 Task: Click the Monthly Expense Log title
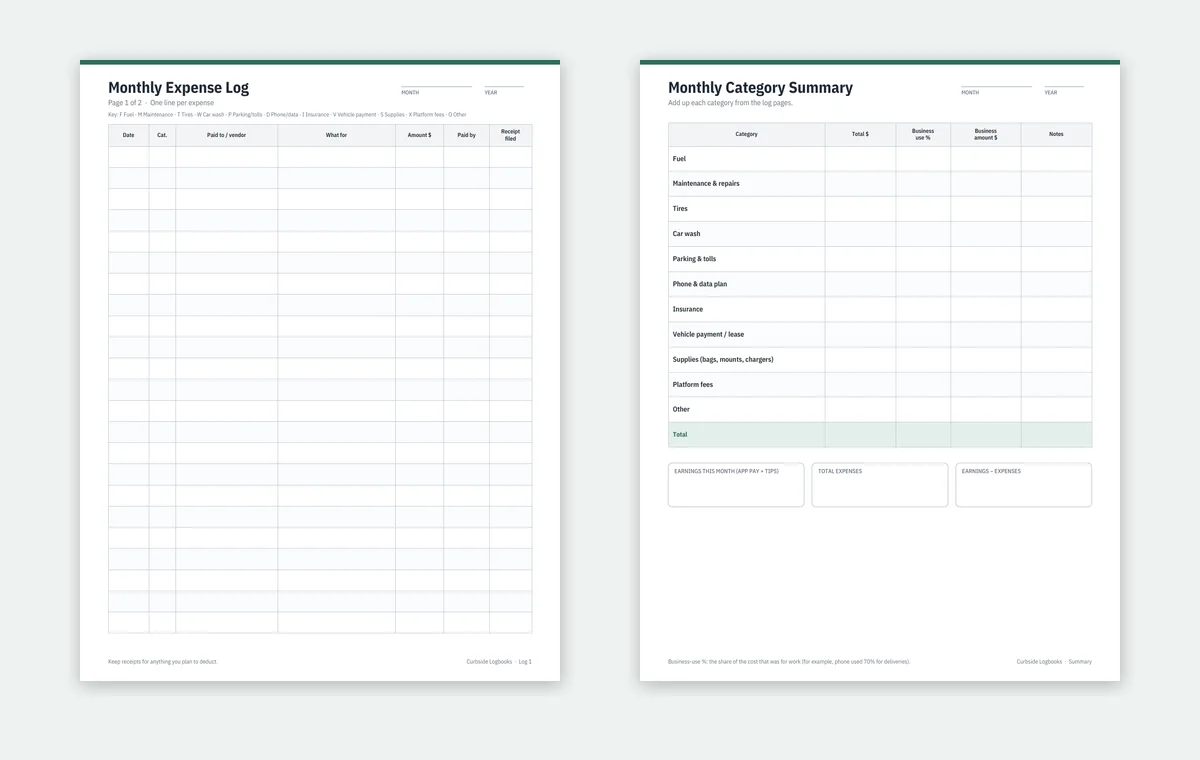[x=178, y=88]
